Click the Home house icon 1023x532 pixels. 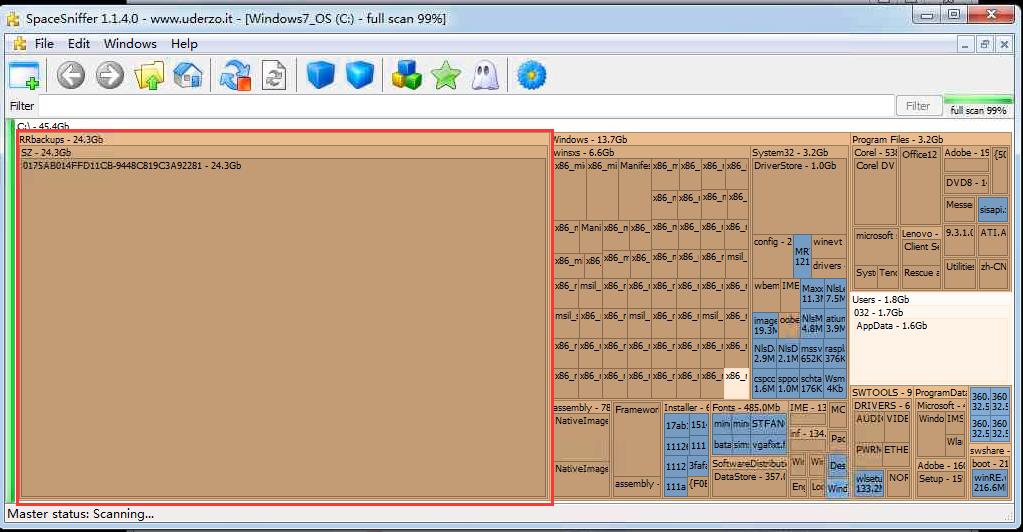(188, 76)
